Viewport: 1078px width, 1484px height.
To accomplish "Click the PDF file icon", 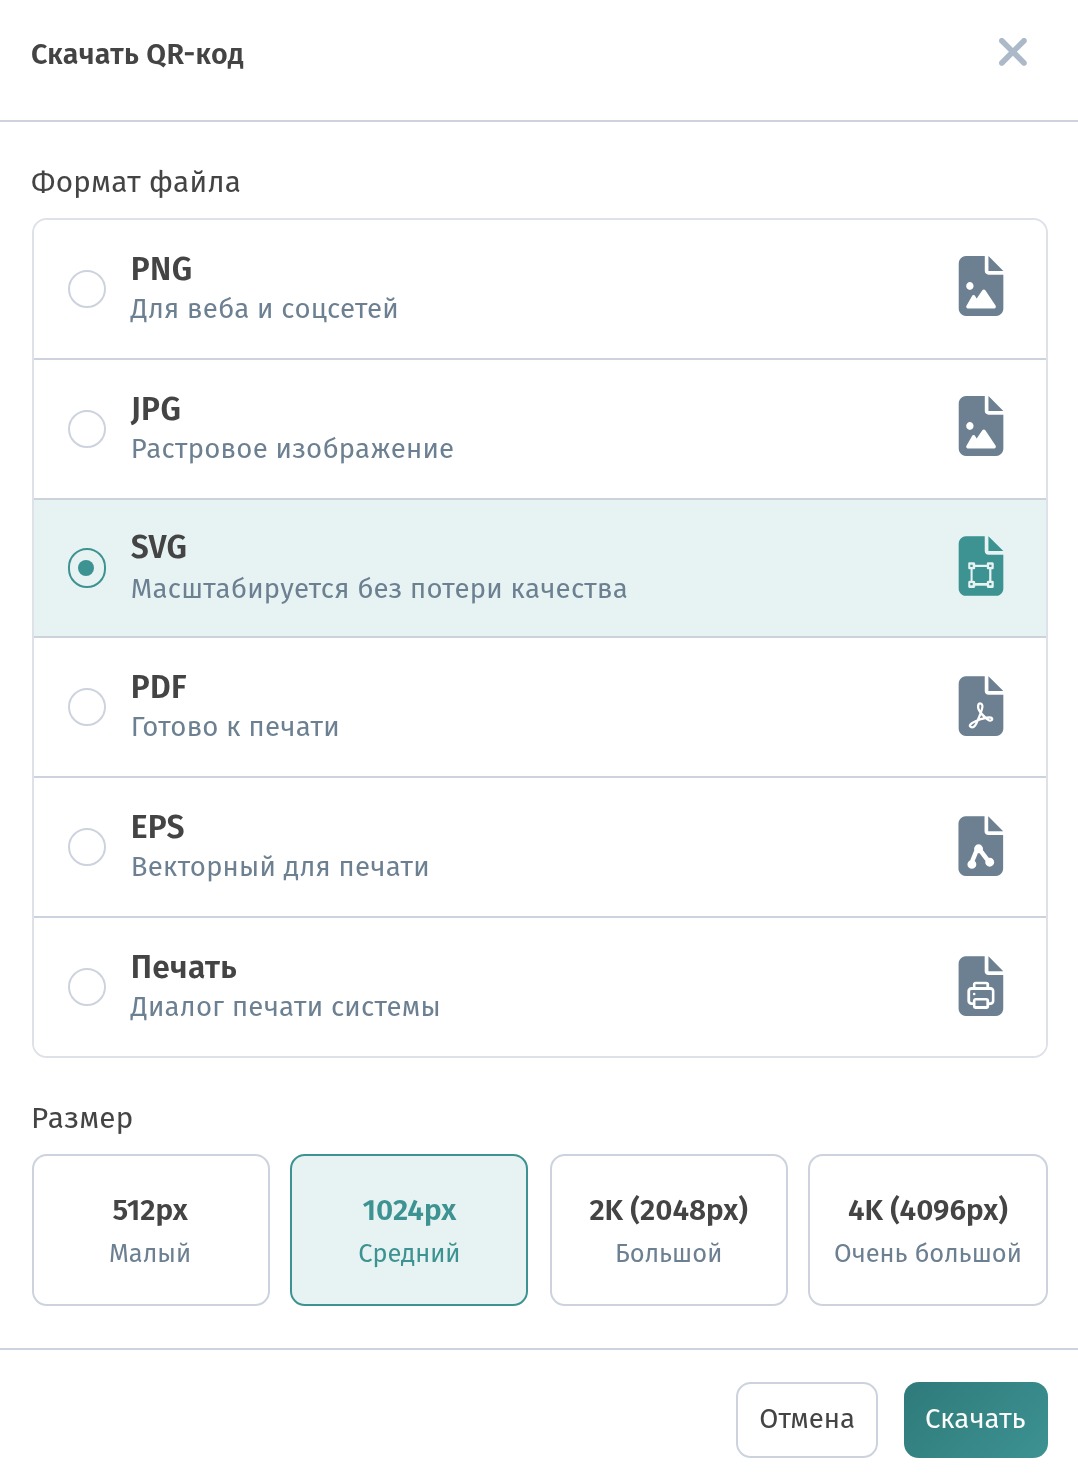I will (x=981, y=706).
